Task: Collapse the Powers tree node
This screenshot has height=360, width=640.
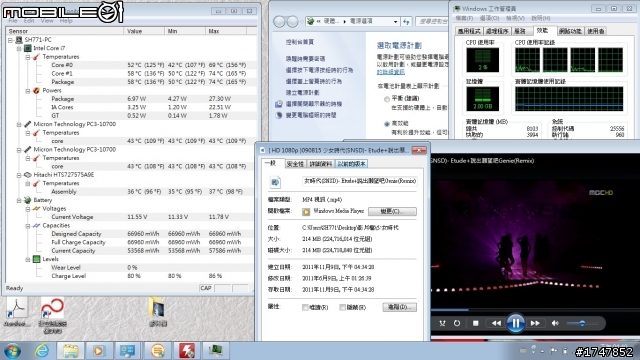Action: coord(28,91)
